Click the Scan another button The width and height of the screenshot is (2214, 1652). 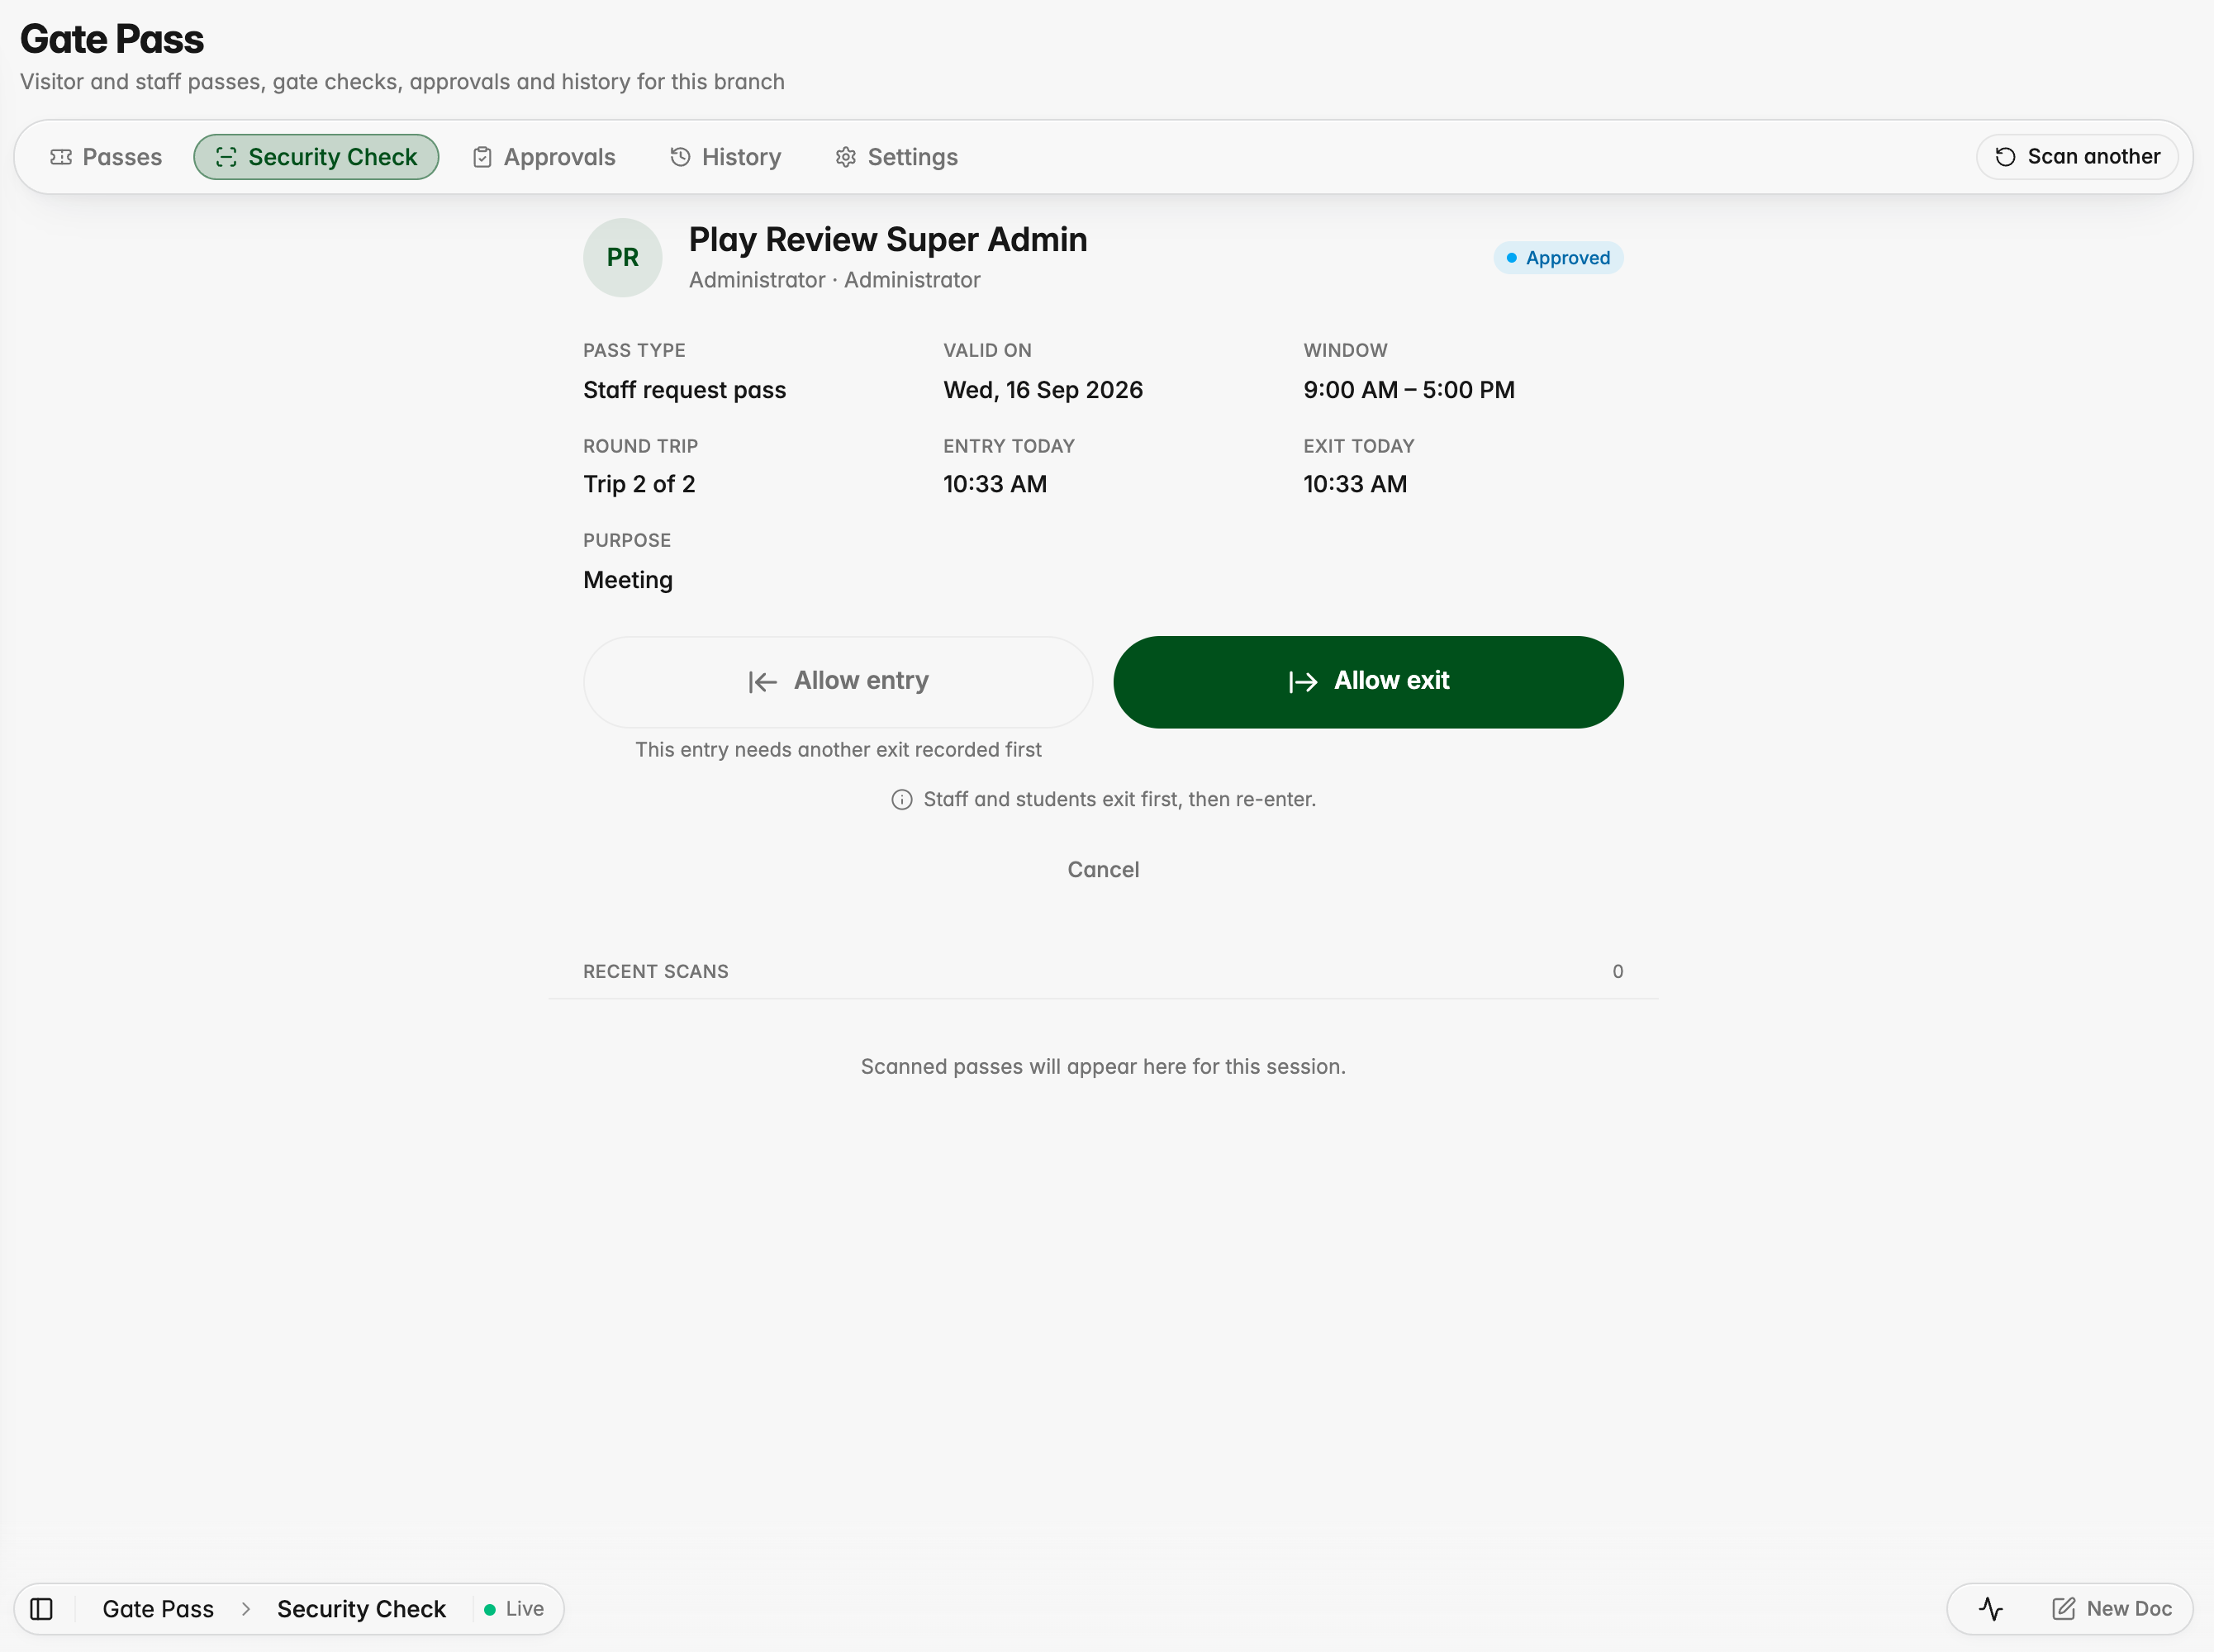coord(2077,157)
